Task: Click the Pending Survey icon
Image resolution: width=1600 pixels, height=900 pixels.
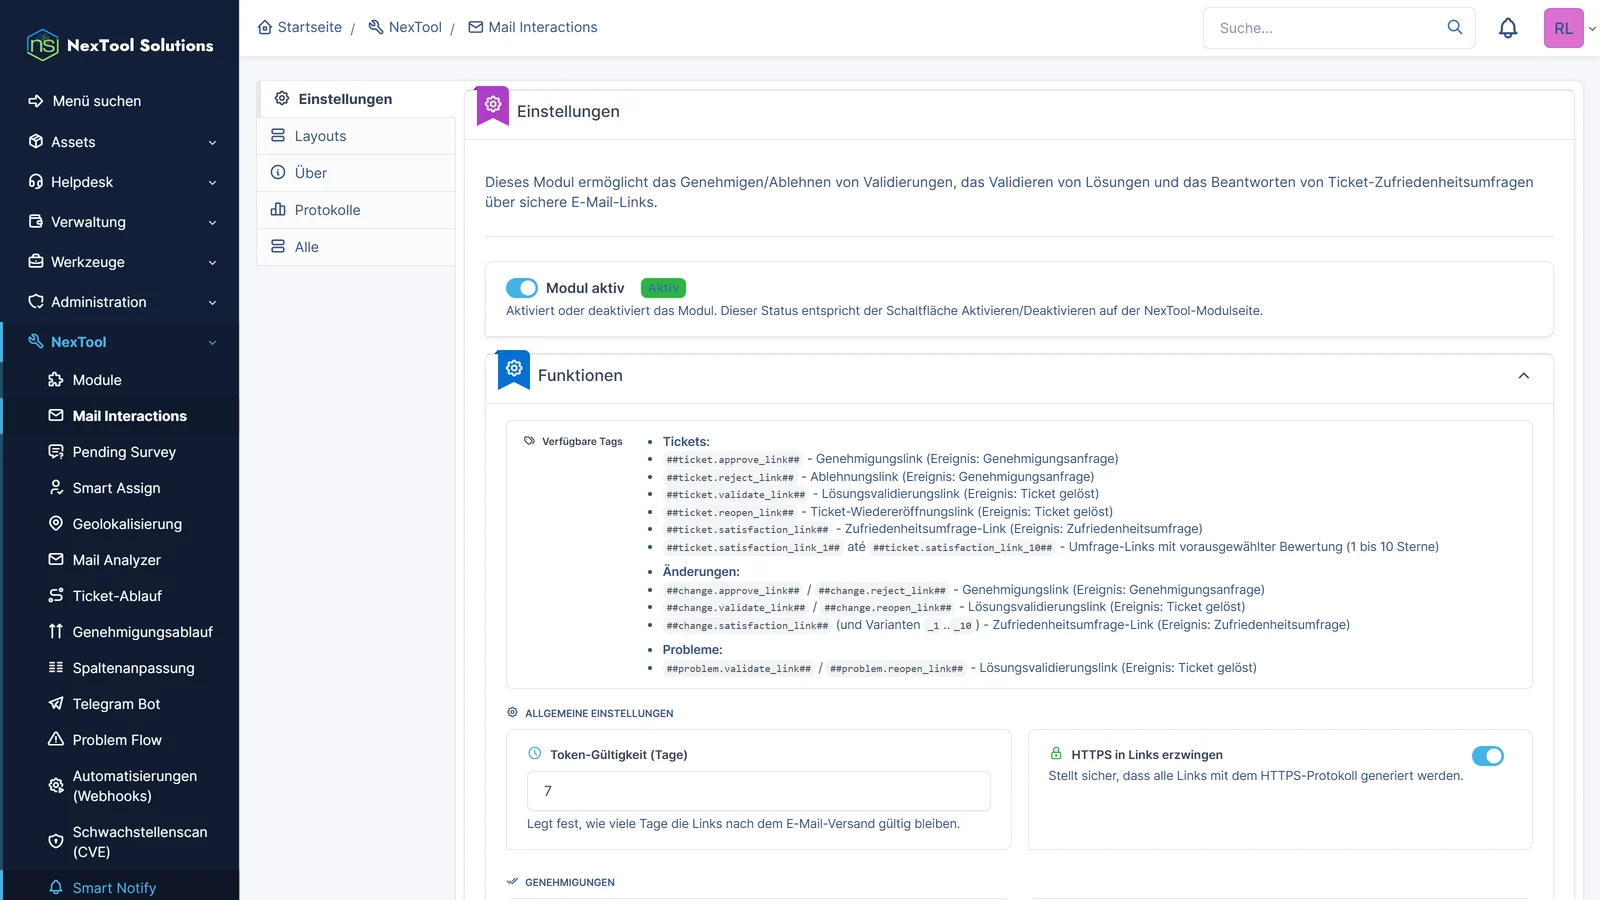Action: point(56,452)
